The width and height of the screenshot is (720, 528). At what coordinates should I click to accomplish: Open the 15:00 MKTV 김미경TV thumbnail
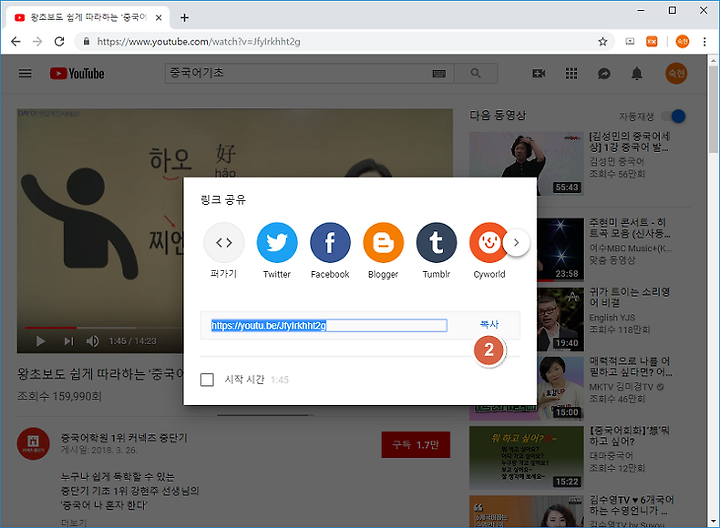pos(560,388)
